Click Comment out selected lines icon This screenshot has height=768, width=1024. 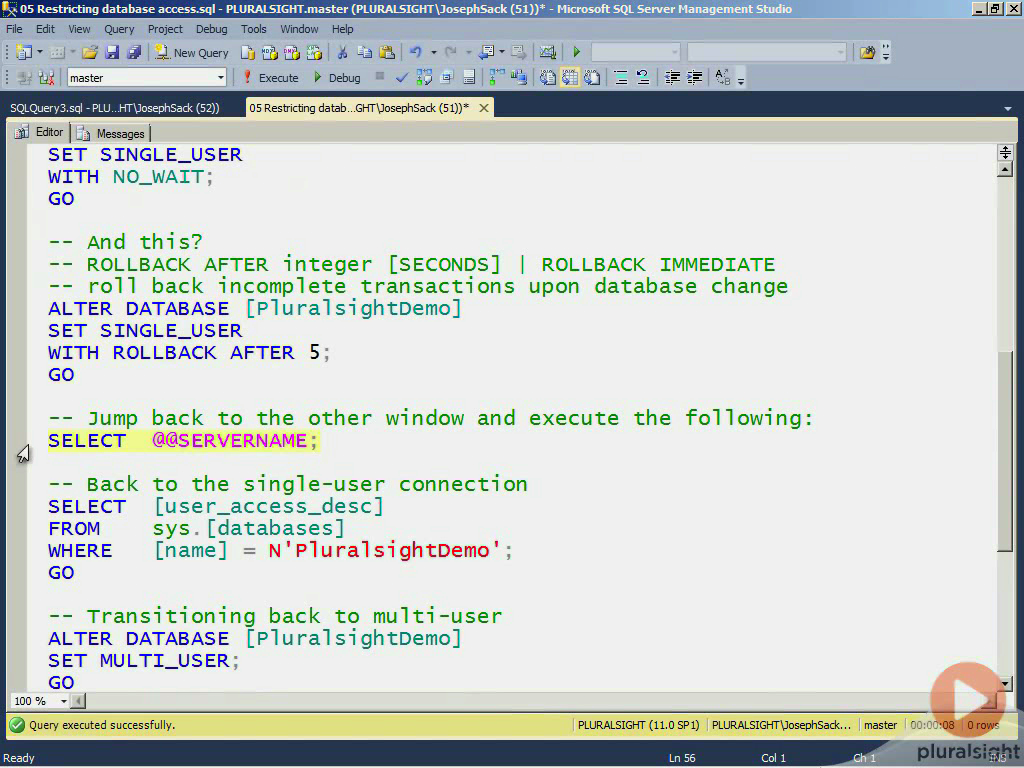[621, 78]
